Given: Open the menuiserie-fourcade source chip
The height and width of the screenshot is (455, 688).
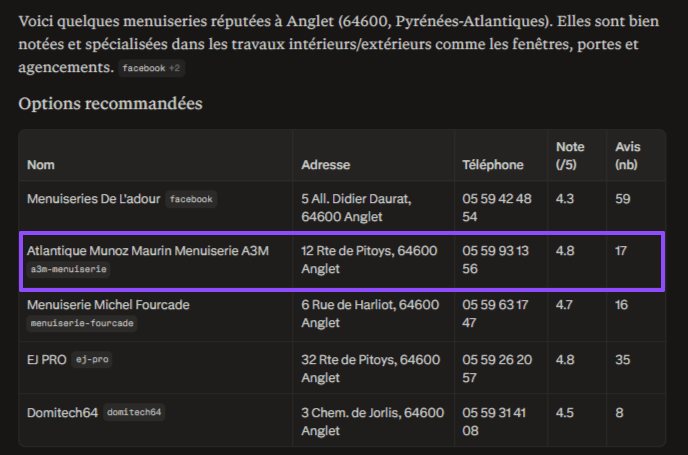Looking at the screenshot, I should 82,323.
